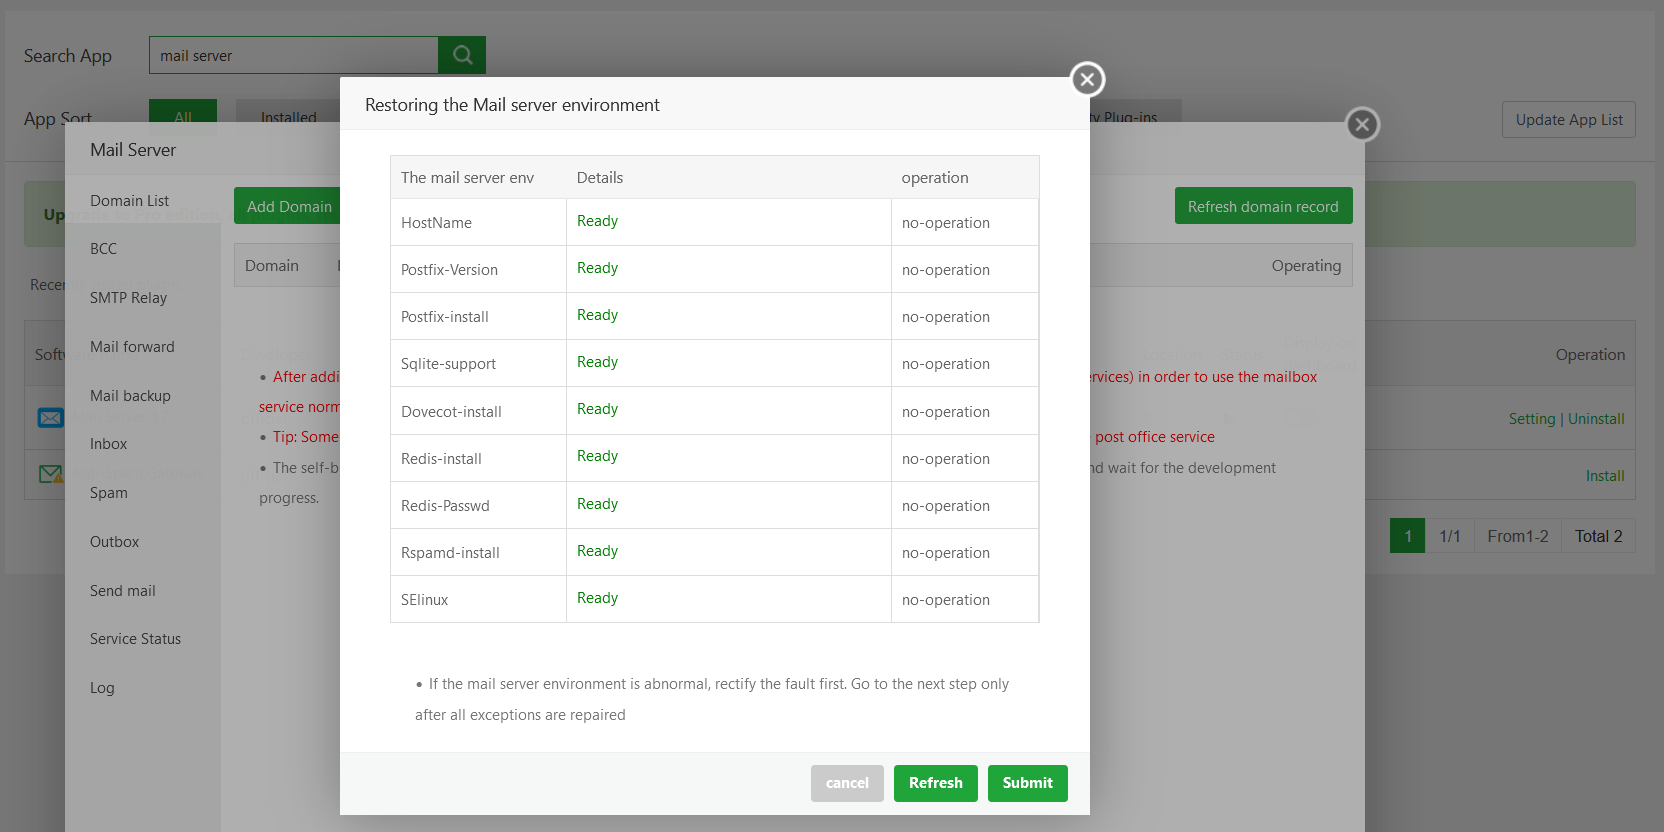Click the green search magnifier icon
This screenshot has width=1664, height=832.
[x=462, y=55]
